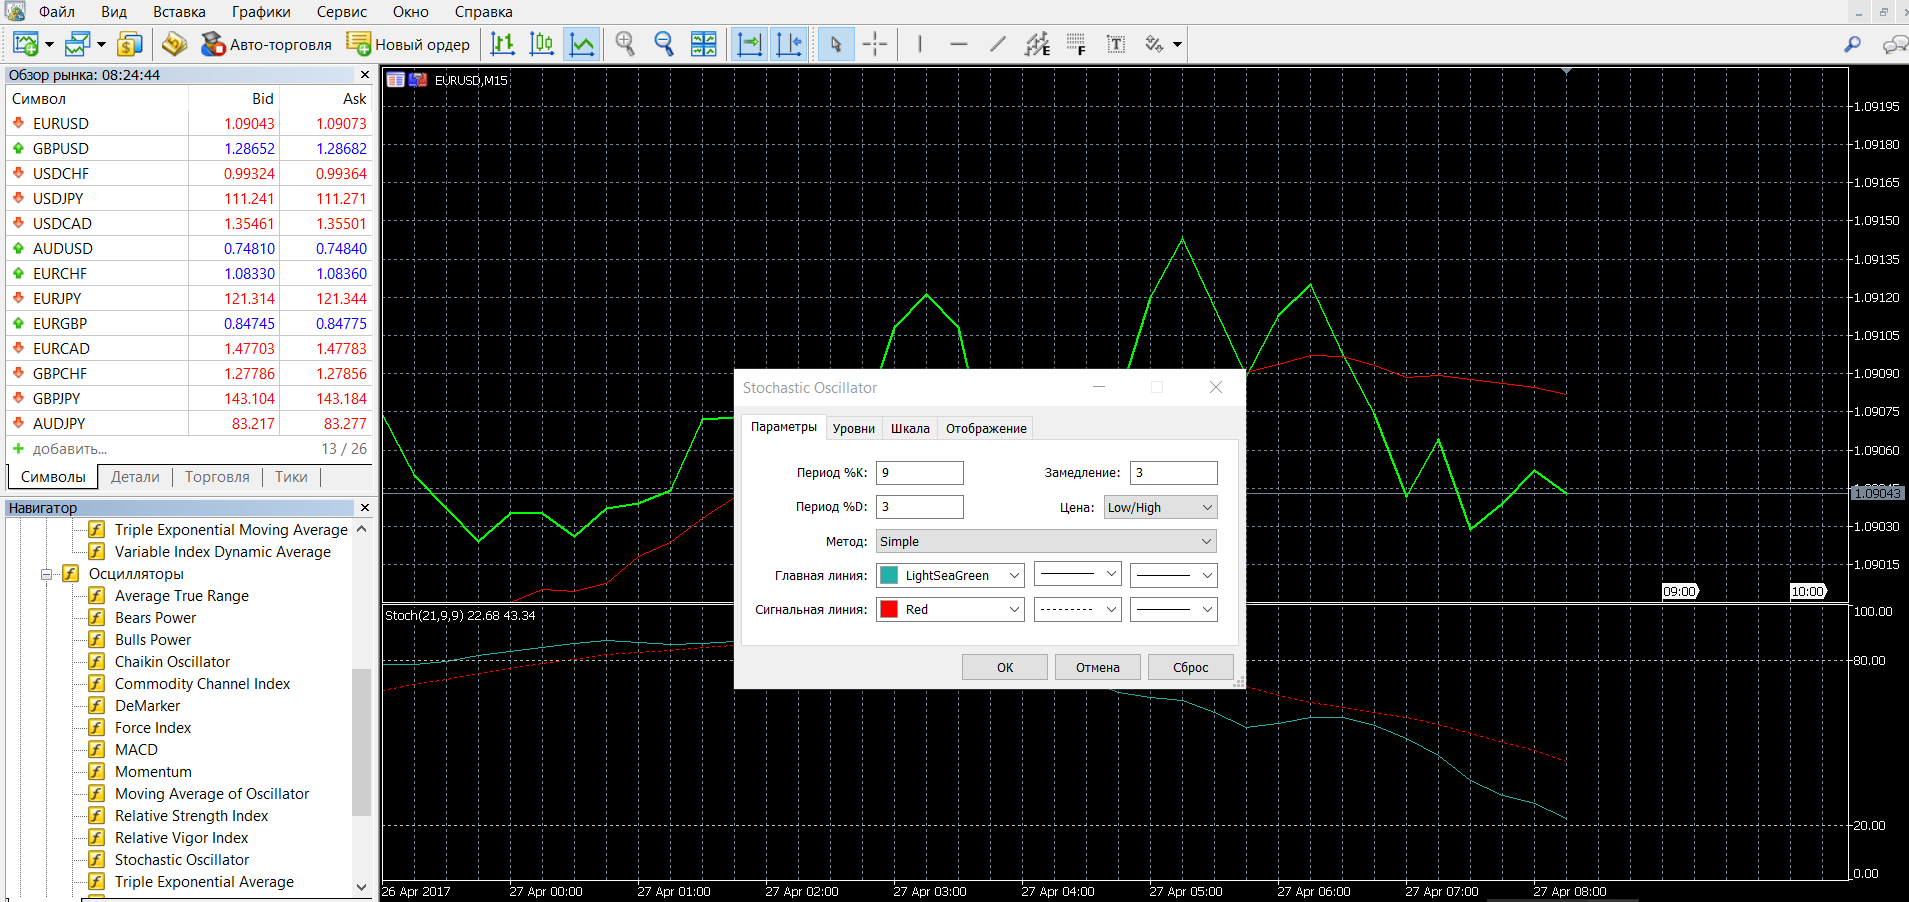Open the Графики menu
The image size is (1909, 902).
(x=261, y=12)
